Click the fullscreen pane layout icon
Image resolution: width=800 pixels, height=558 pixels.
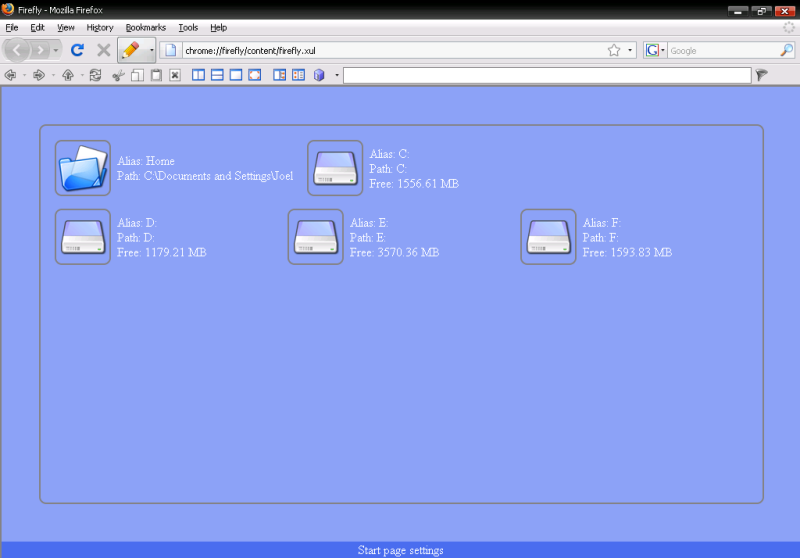tap(255, 75)
